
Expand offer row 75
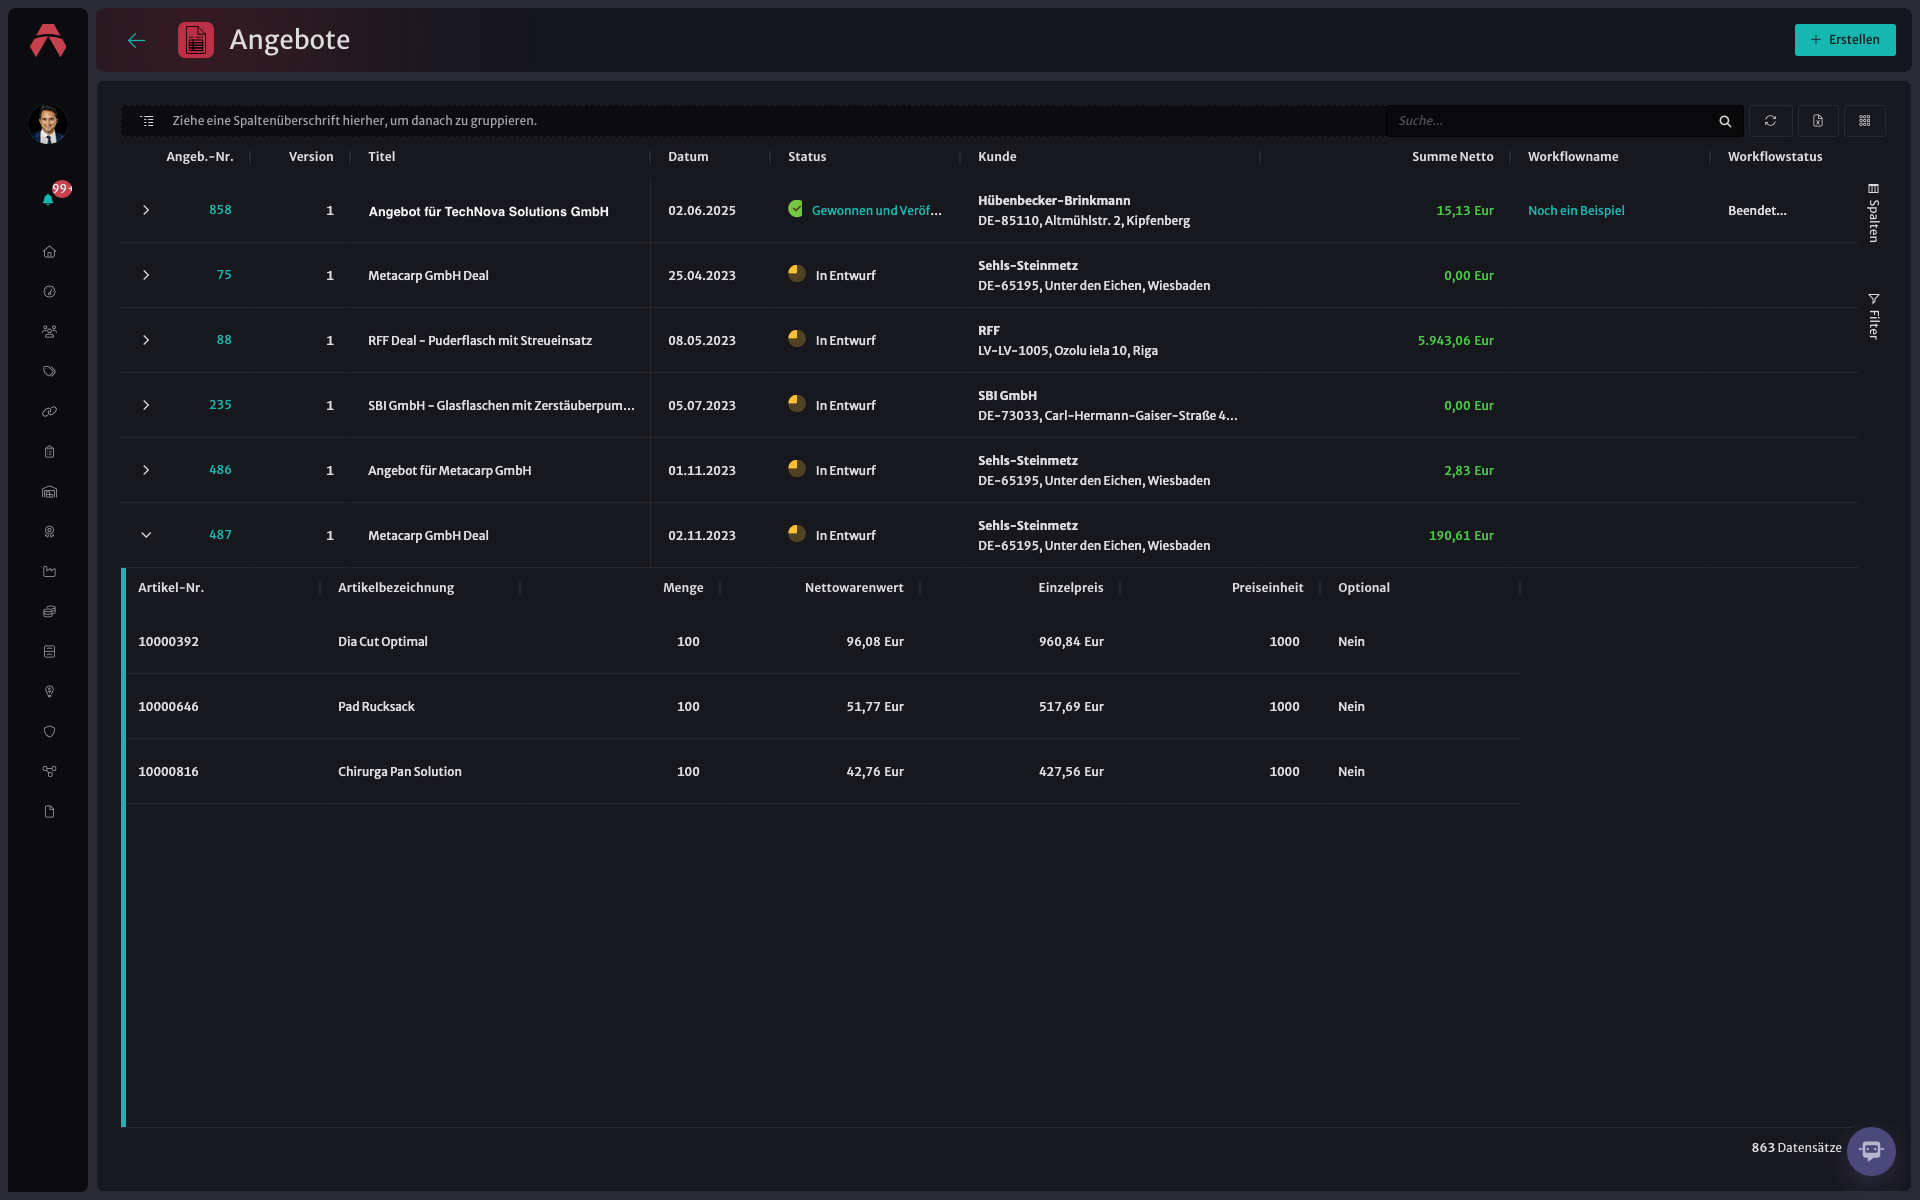point(146,275)
